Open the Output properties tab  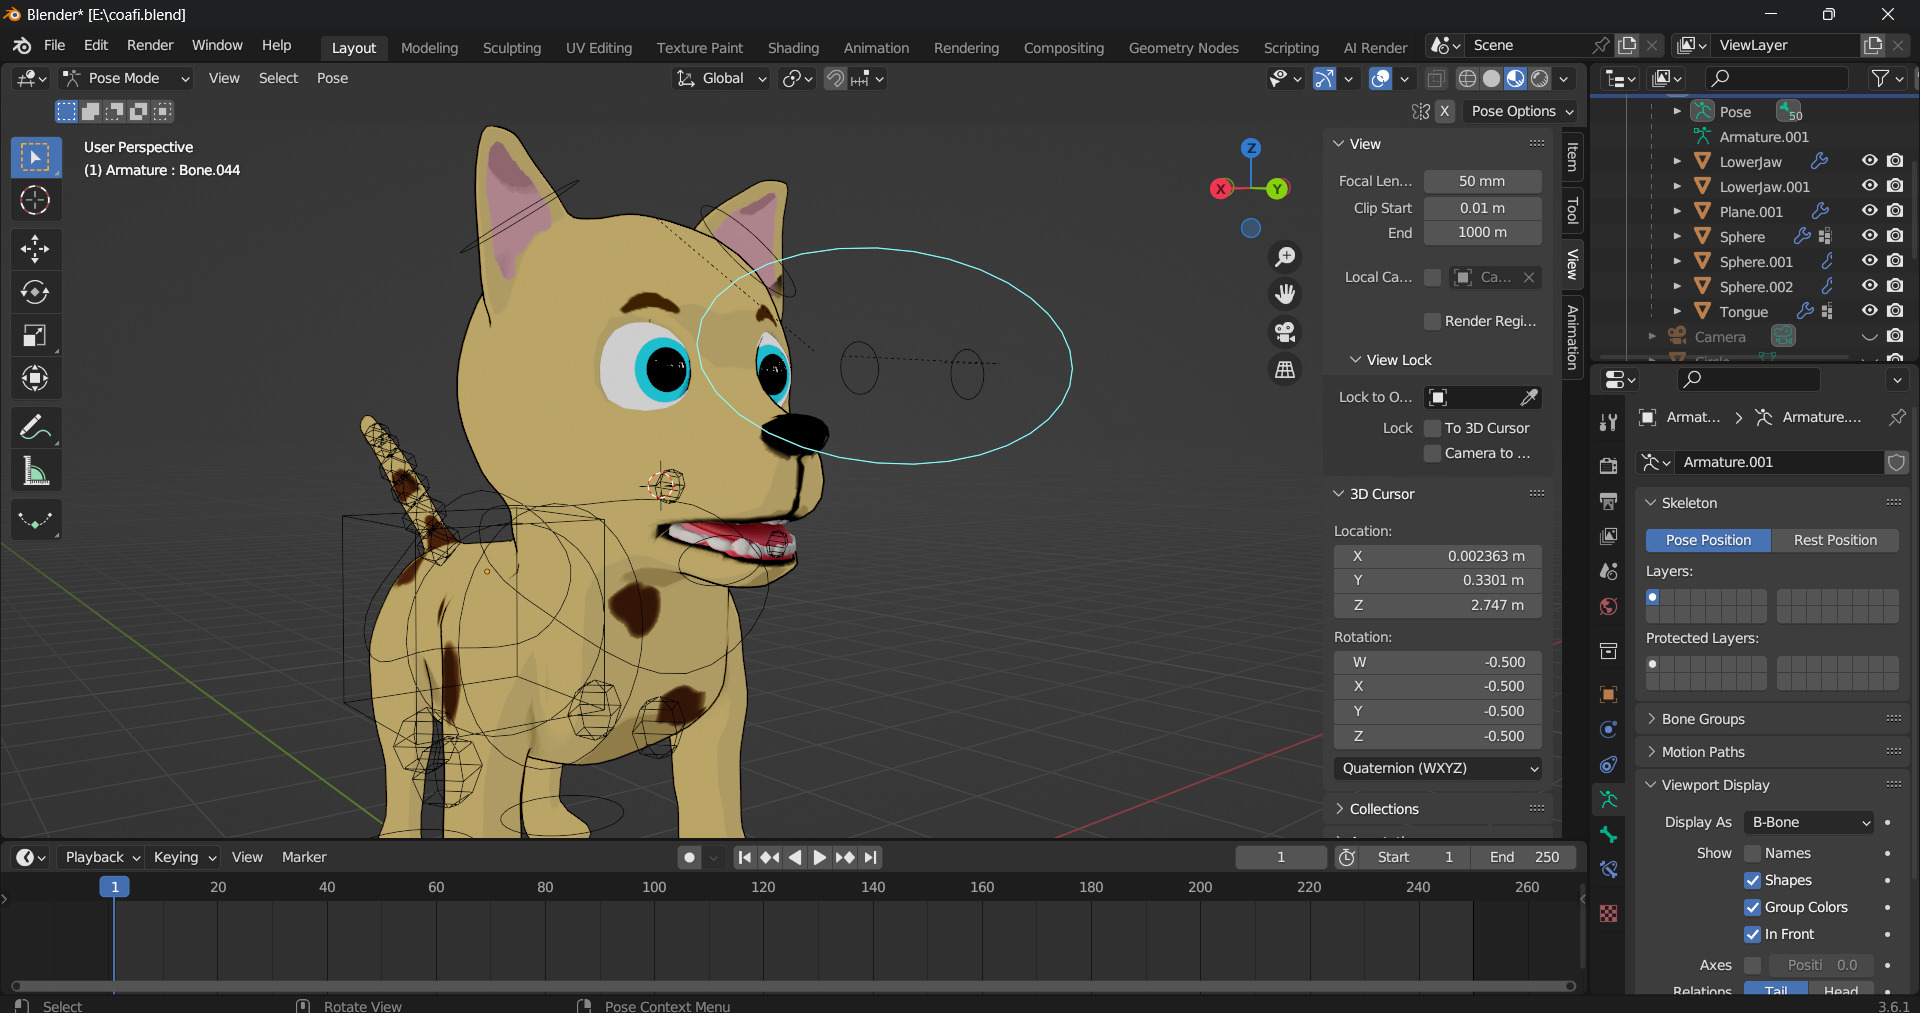(x=1608, y=501)
